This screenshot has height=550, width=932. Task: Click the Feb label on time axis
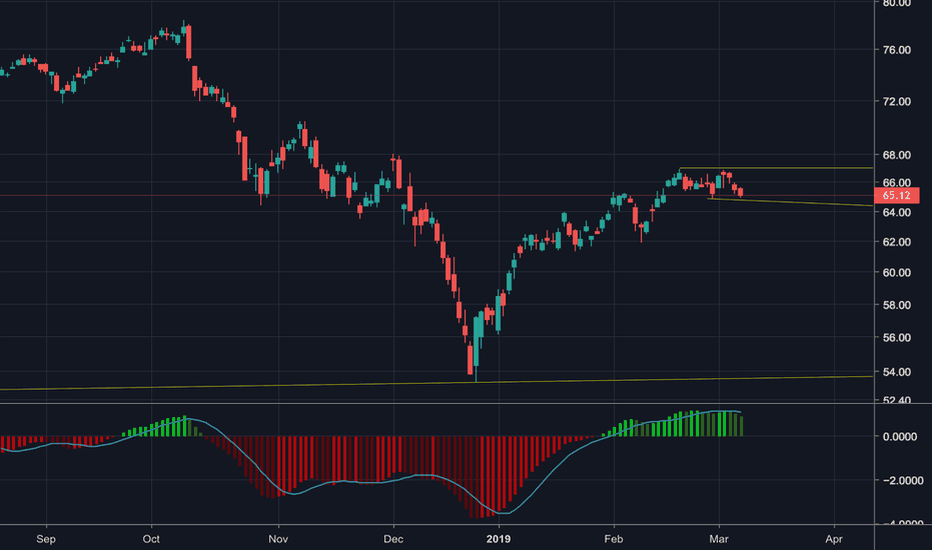click(613, 539)
